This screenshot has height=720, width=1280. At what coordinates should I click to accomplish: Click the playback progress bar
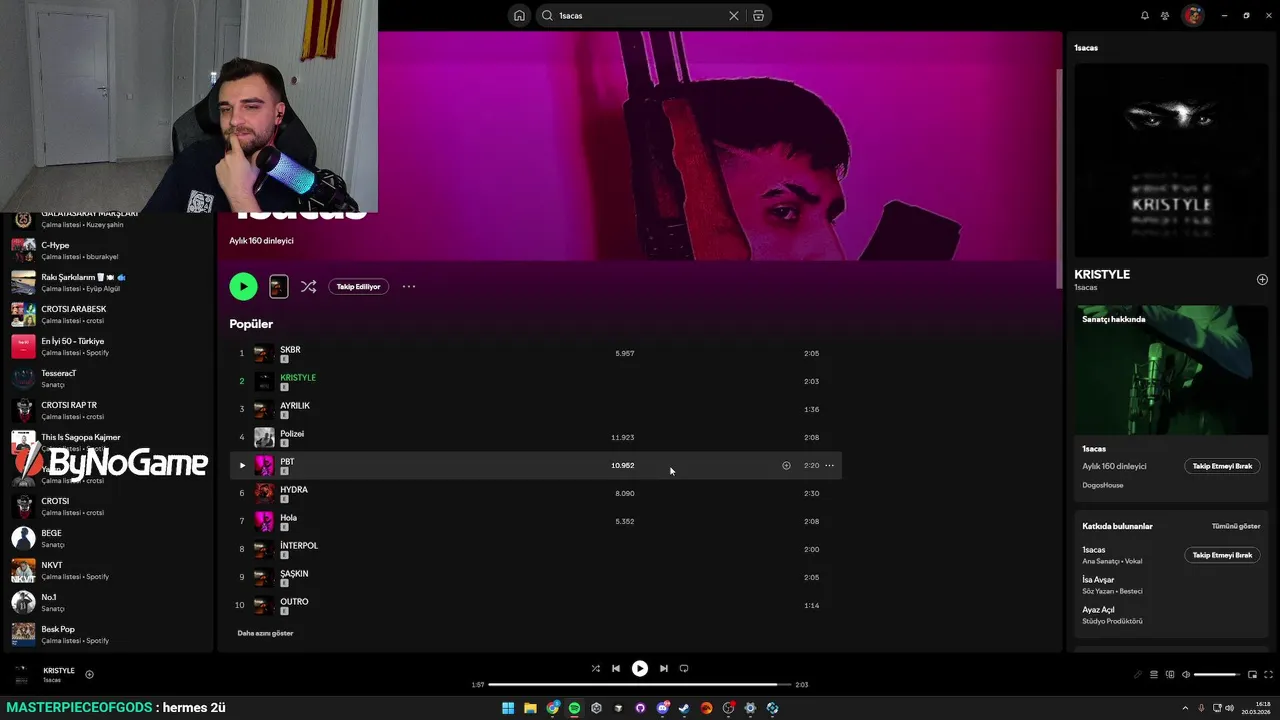tap(639, 685)
